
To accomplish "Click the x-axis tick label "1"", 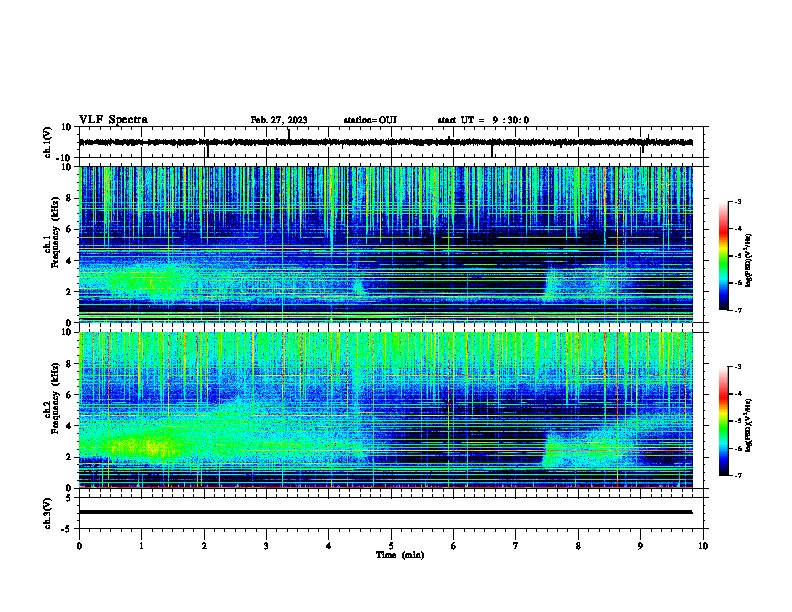I will click(141, 546).
